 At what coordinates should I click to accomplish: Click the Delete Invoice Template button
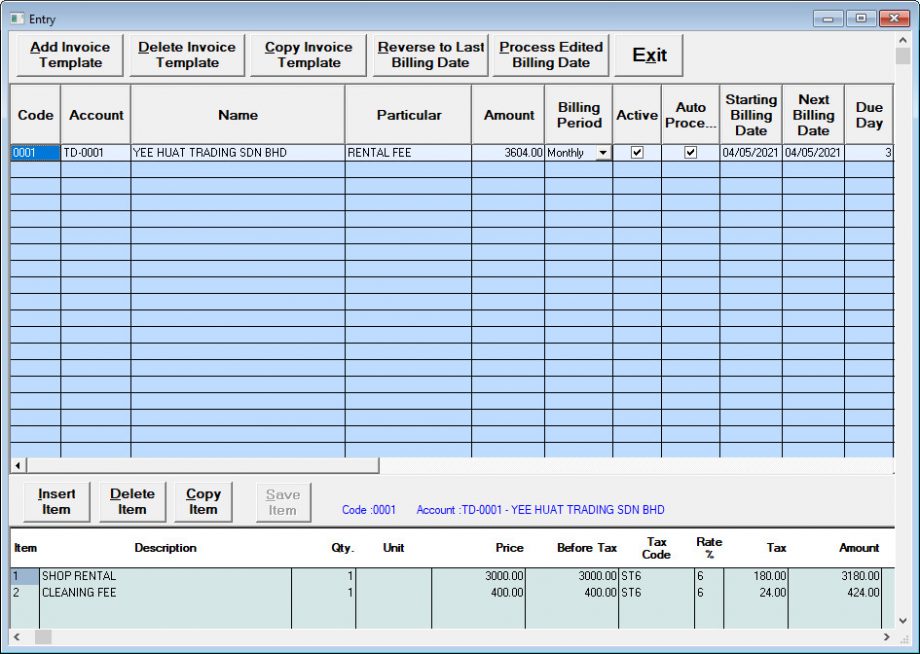tap(186, 55)
